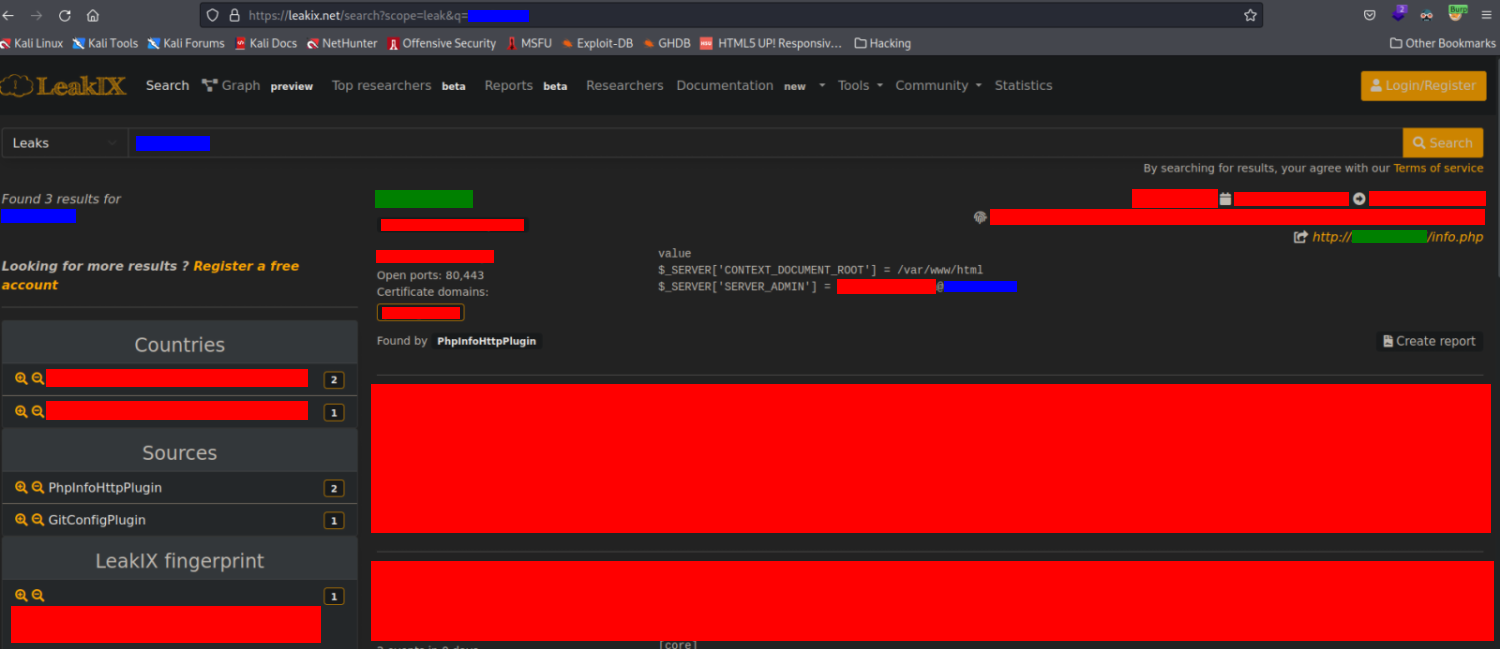Focus the browser URL address bar
Screen dimensions: 1500x649
(730, 15)
